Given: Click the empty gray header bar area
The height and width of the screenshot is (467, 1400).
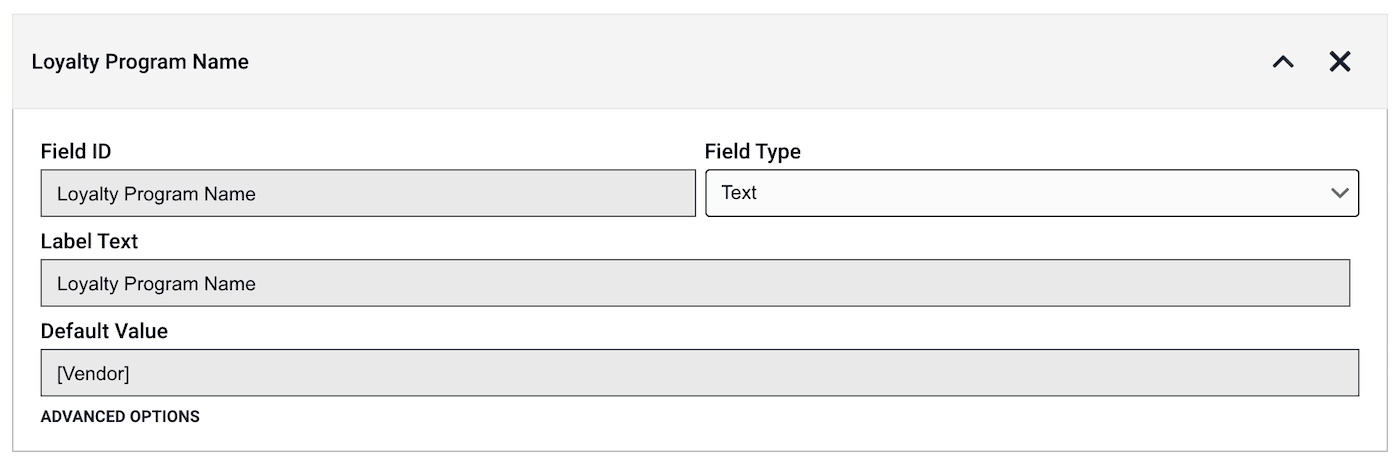Looking at the screenshot, I should (750, 62).
